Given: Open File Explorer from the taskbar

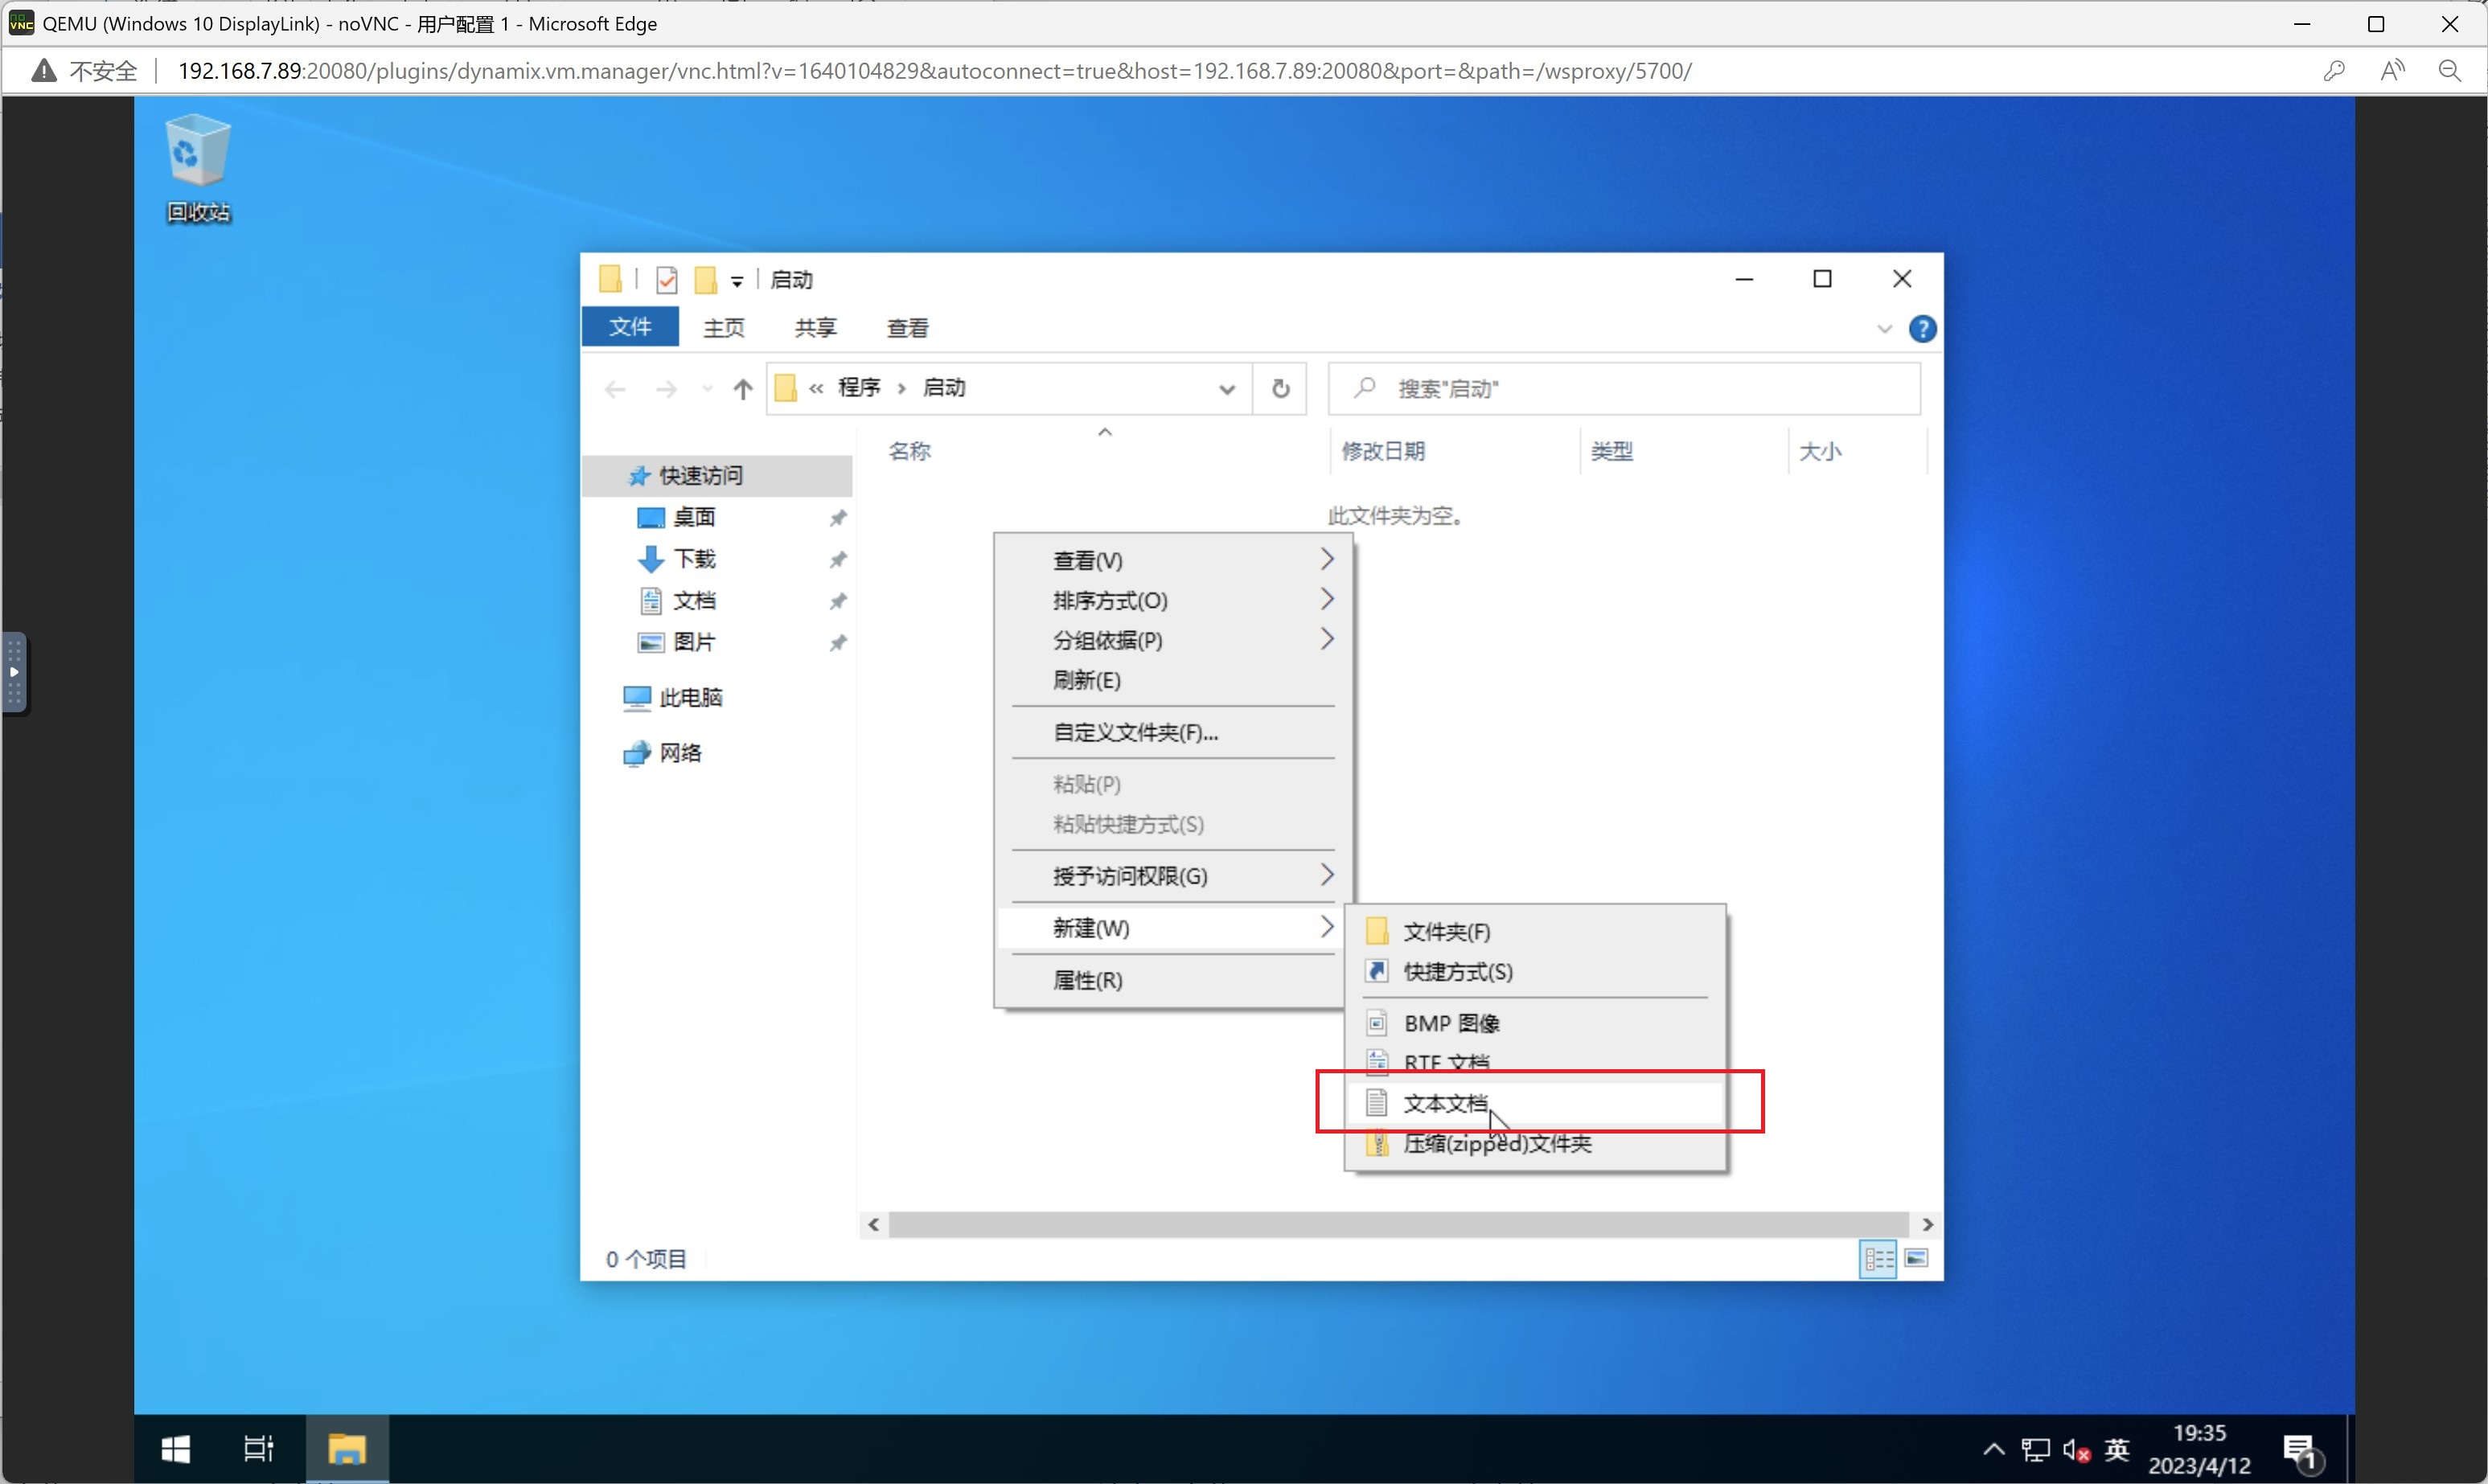Looking at the screenshot, I should coord(347,1448).
